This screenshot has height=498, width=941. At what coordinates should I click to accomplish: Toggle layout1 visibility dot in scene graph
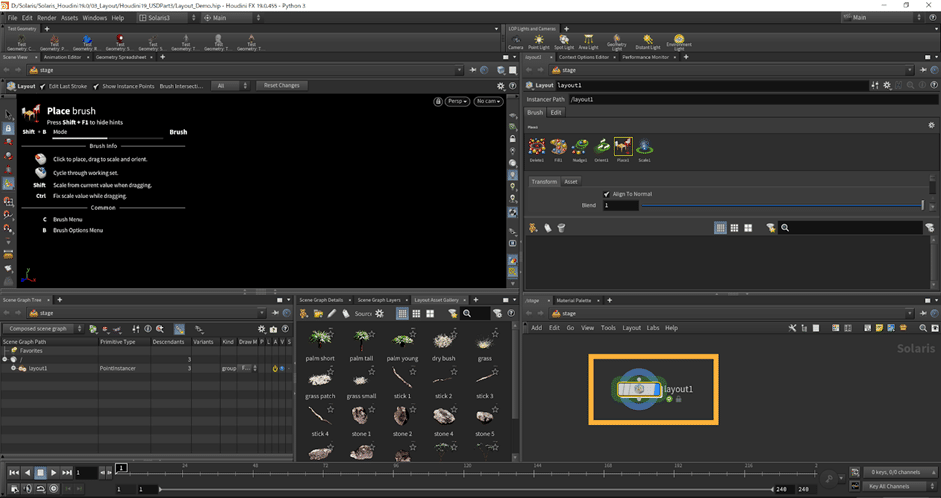(x=282, y=368)
